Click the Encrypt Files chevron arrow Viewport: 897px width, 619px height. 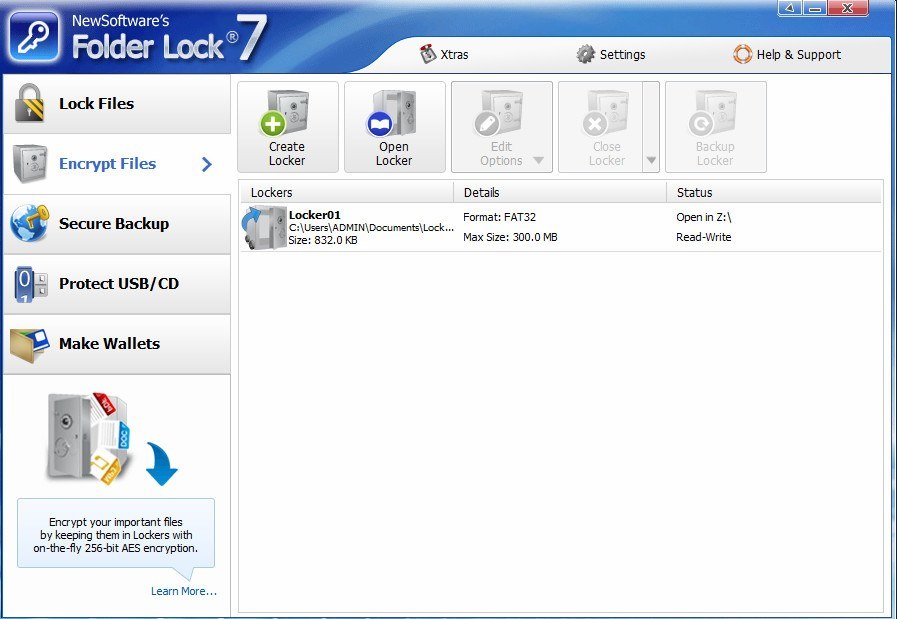[x=208, y=164]
